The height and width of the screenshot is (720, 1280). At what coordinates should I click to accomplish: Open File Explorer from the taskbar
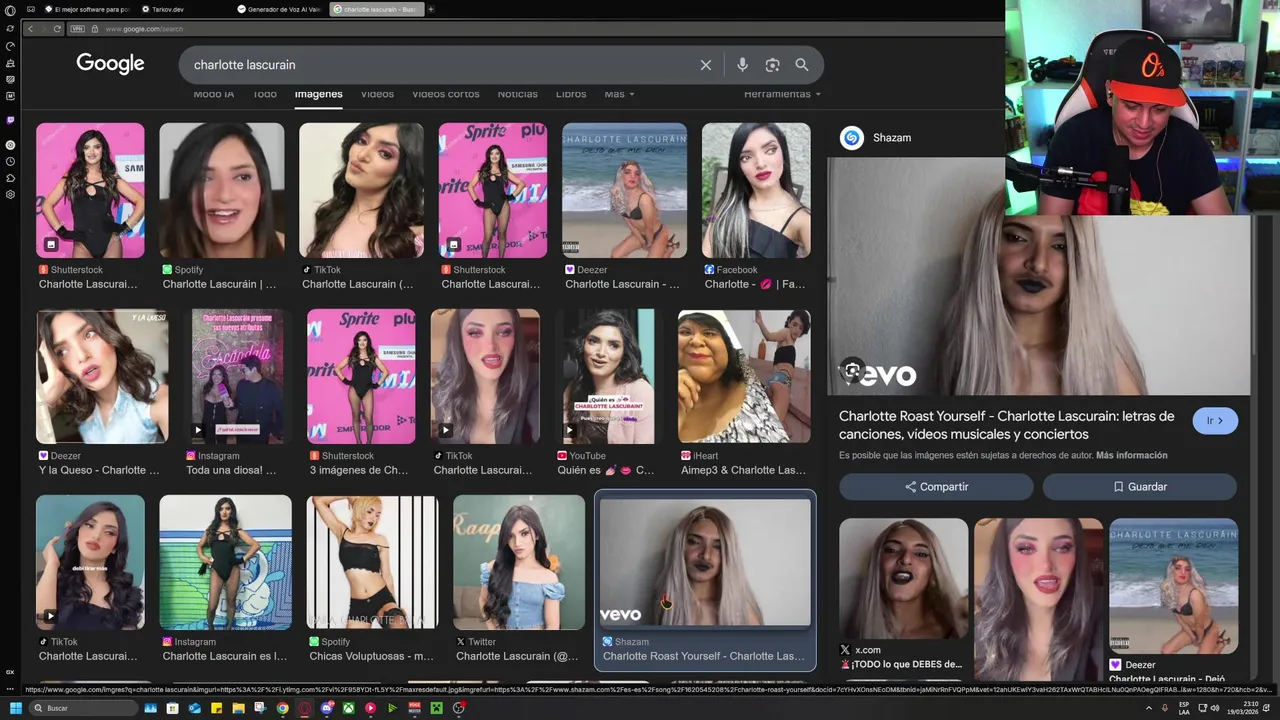pyautogui.click(x=238, y=708)
